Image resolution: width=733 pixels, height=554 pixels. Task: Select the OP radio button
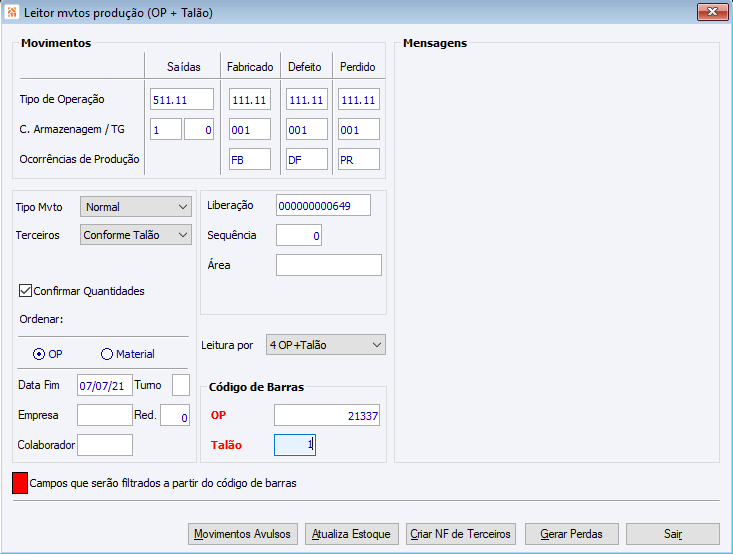pos(39,354)
